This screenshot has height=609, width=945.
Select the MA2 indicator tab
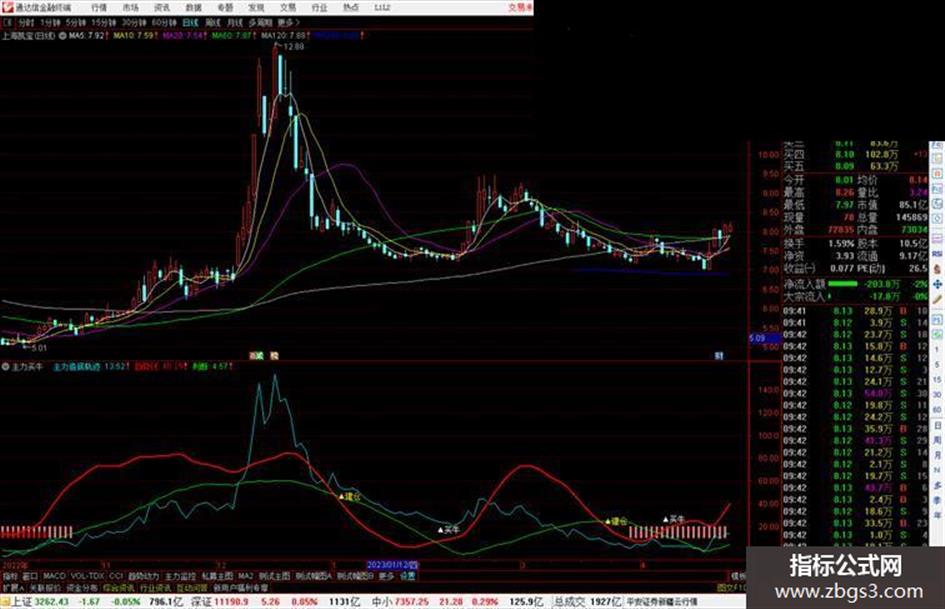pyautogui.click(x=245, y=576)
